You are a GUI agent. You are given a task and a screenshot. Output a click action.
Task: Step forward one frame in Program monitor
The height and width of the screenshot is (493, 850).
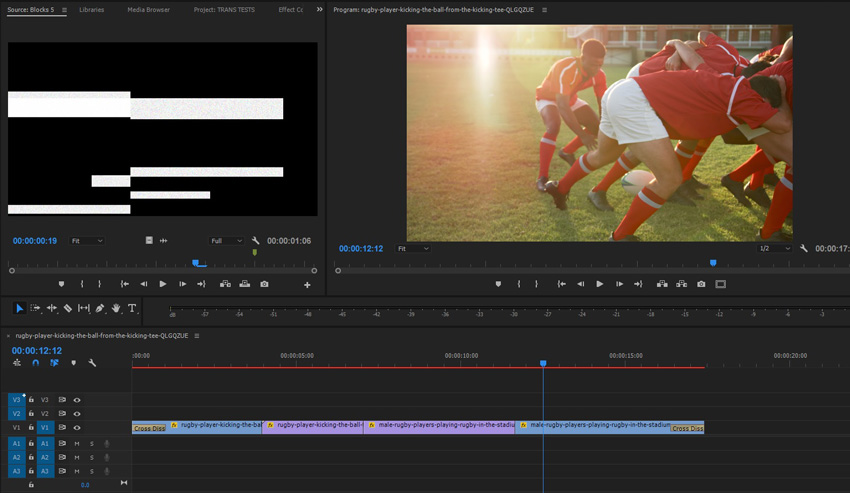click(x=619, y=284)
